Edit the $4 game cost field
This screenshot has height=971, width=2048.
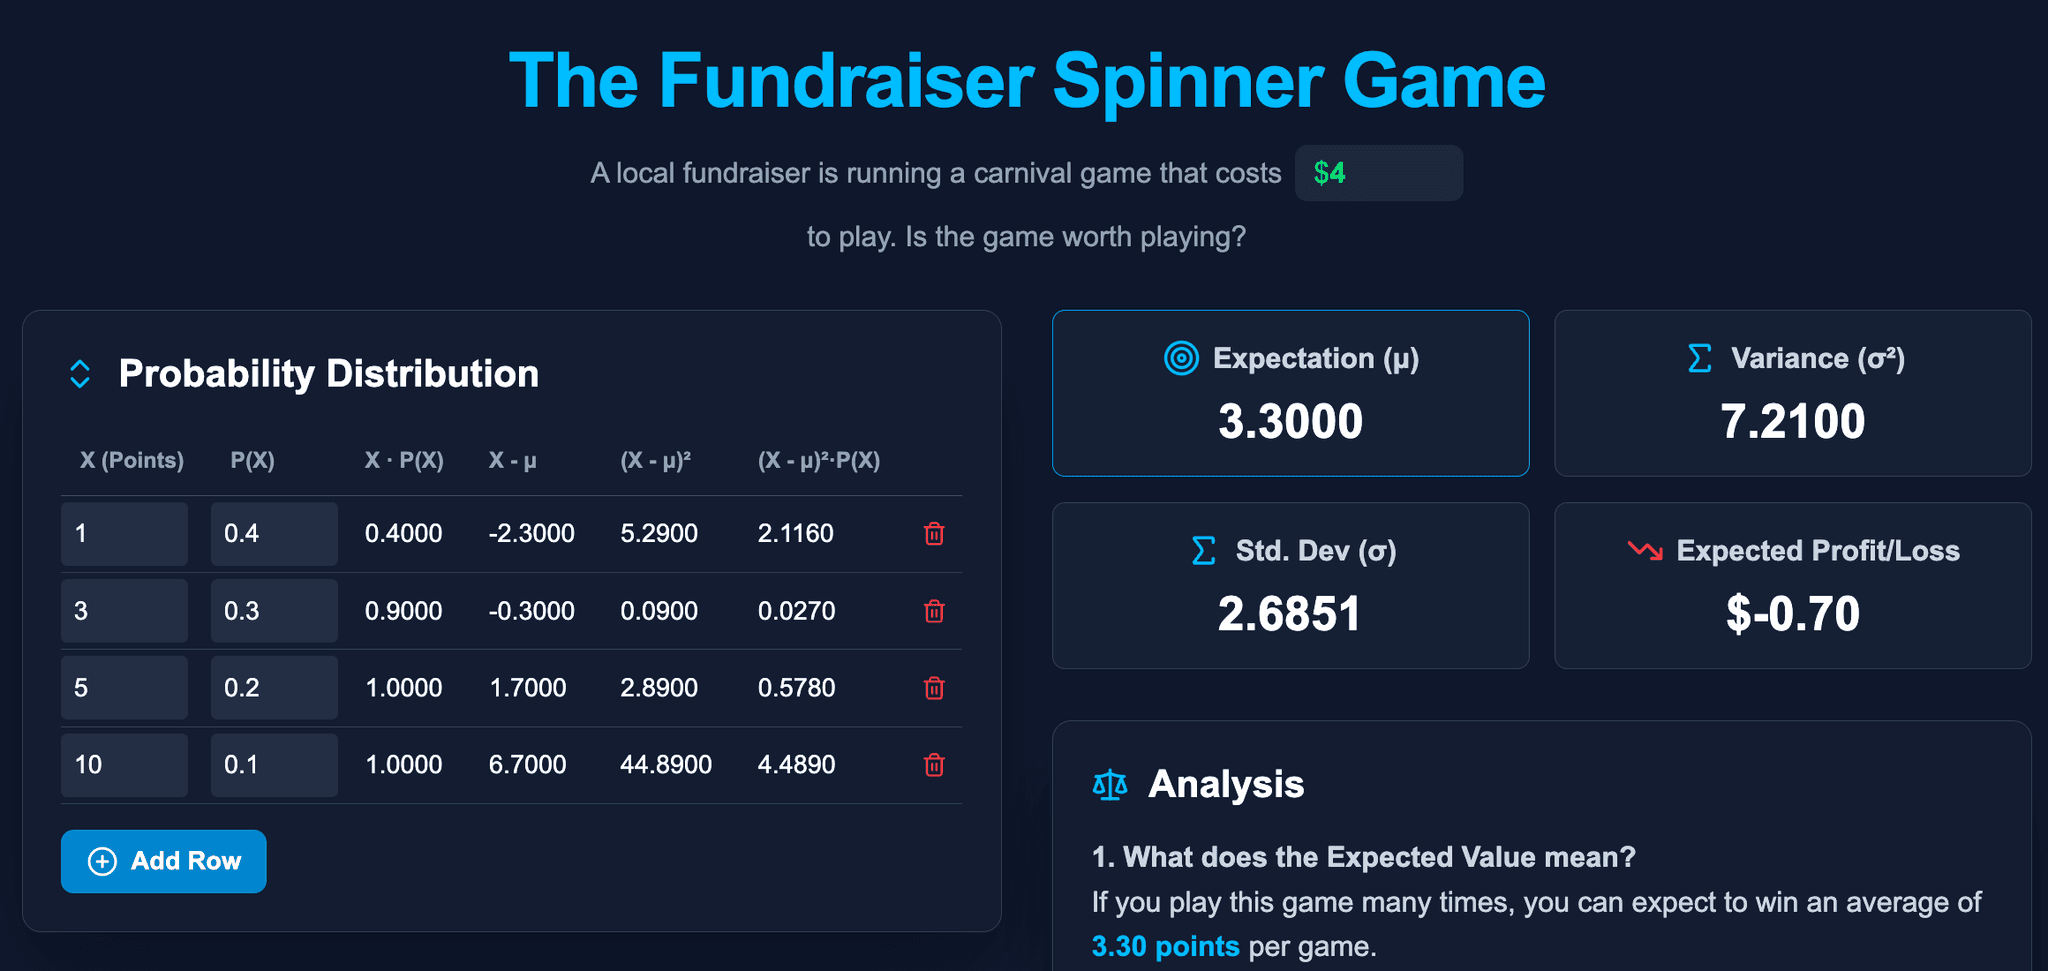(1378, 173)
